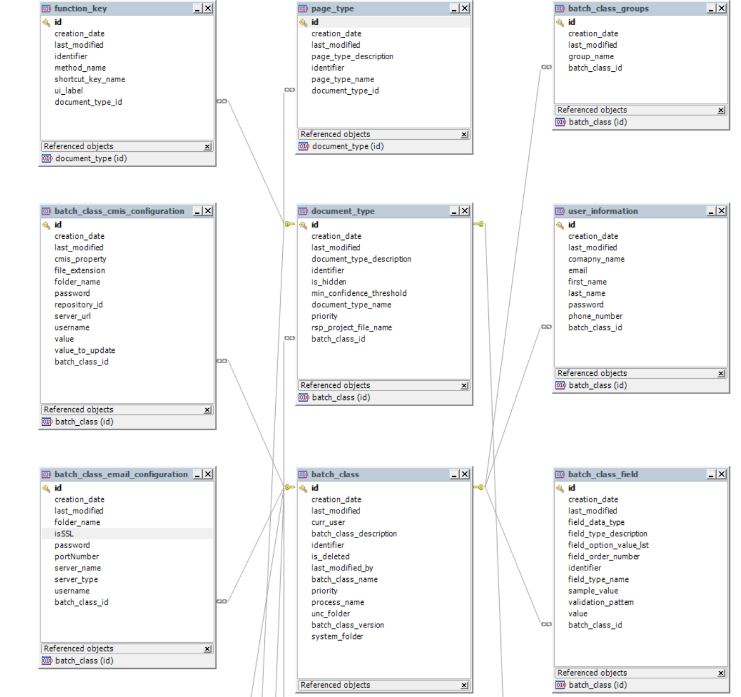Click reference icon beside batch_class (id) in cmis_configuration
Screen dimensions: 741x697
tap(47, 422)
